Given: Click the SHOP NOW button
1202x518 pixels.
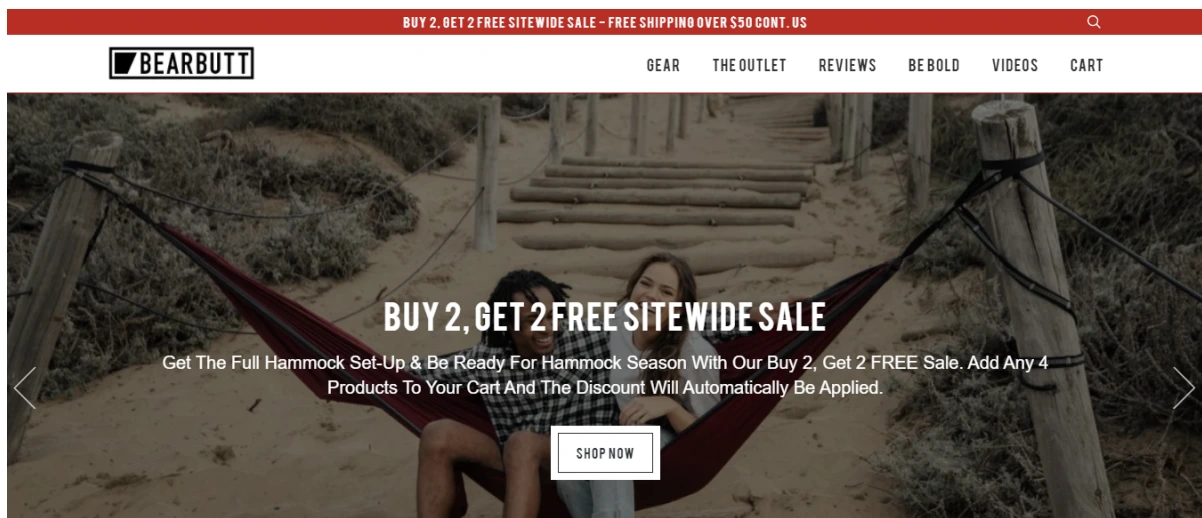Looking at the screenshot, I should 605,453.
